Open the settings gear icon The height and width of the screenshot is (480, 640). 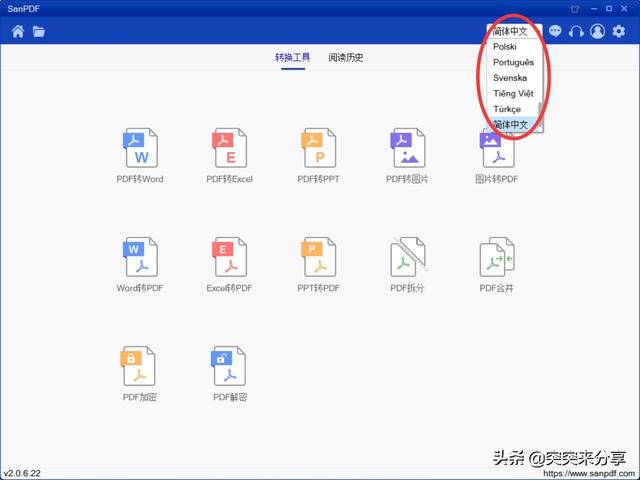(x=619, y=31)
